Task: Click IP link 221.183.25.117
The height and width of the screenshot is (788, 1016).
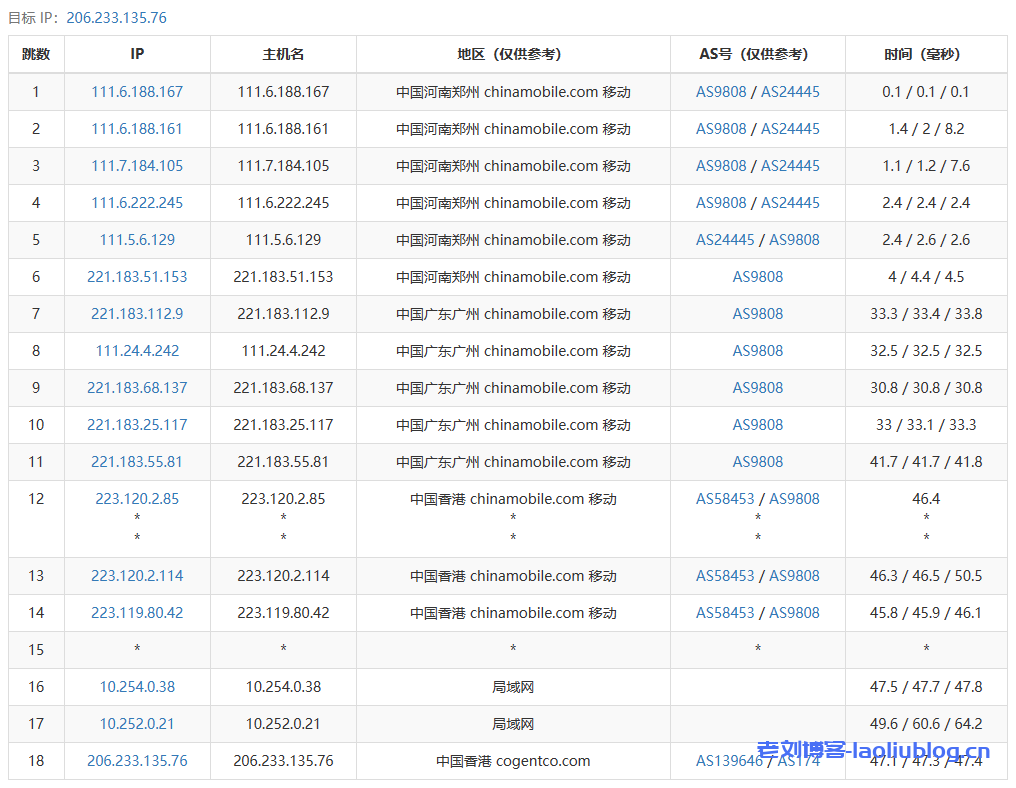Action: 137,425
